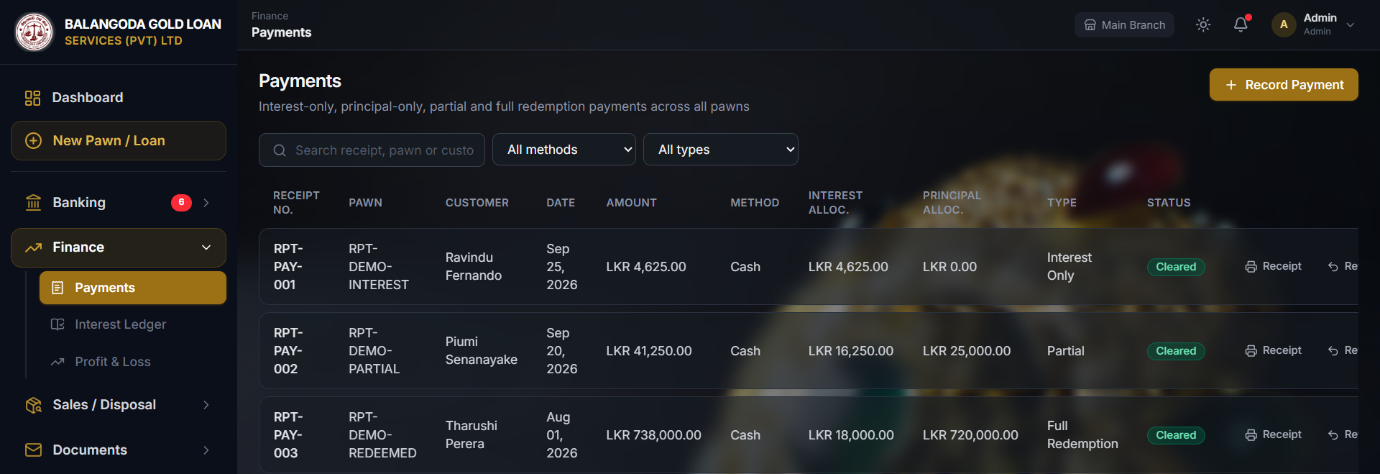Open Interest Ledger page

tap(133, 325)
